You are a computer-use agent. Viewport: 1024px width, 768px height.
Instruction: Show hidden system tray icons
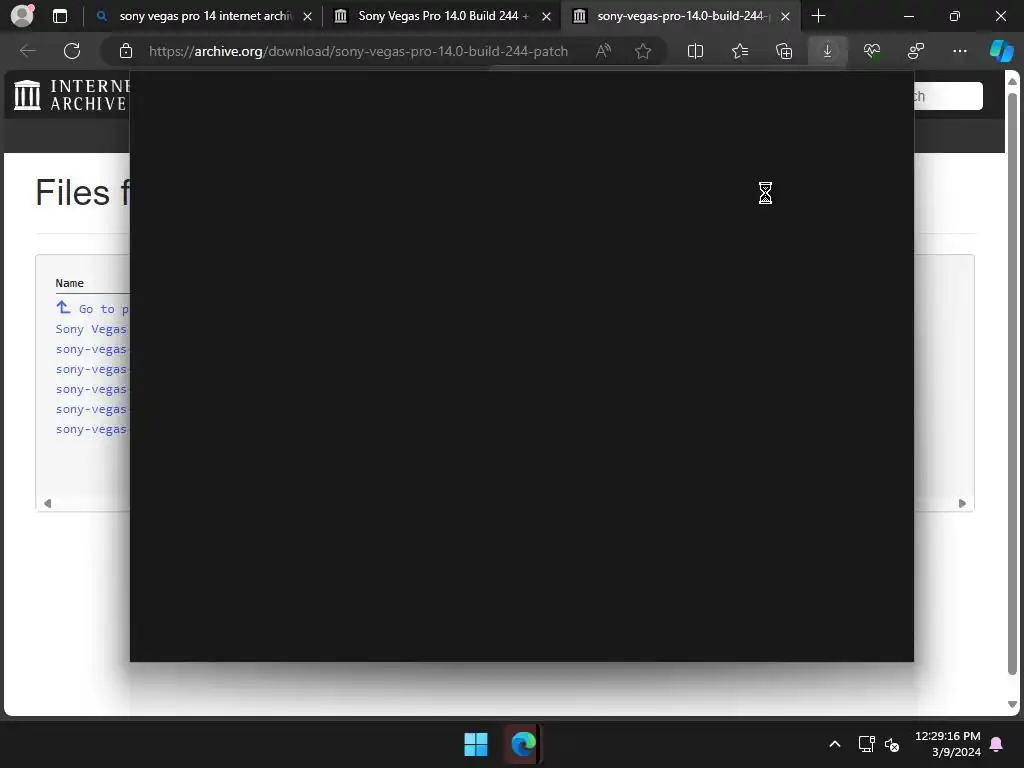835,744
